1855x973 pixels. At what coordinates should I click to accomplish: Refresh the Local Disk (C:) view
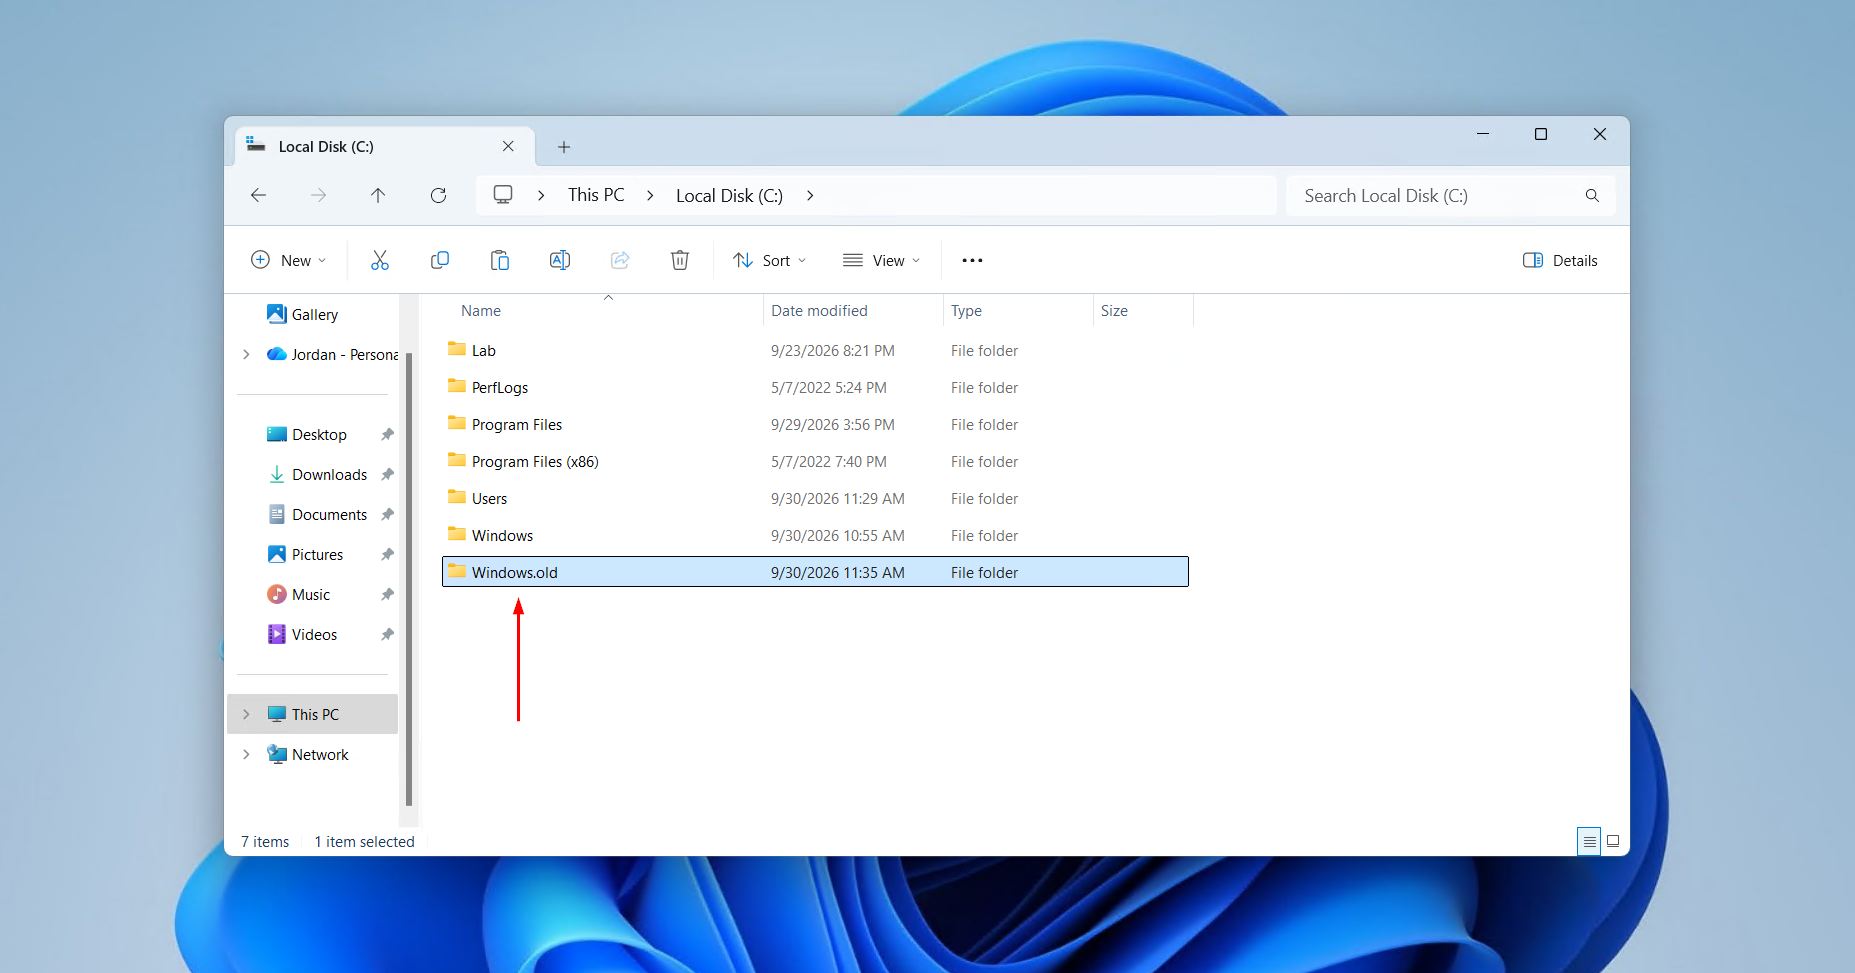coord(438,195)
